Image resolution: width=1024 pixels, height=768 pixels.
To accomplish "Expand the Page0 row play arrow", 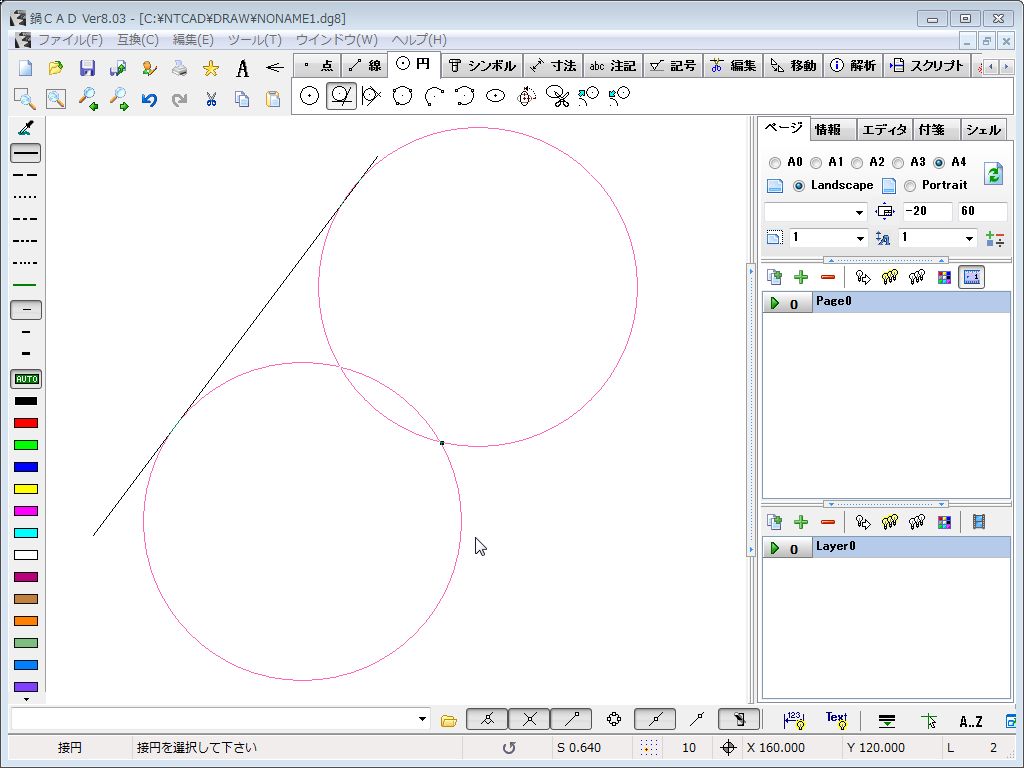I will (775, 303).
